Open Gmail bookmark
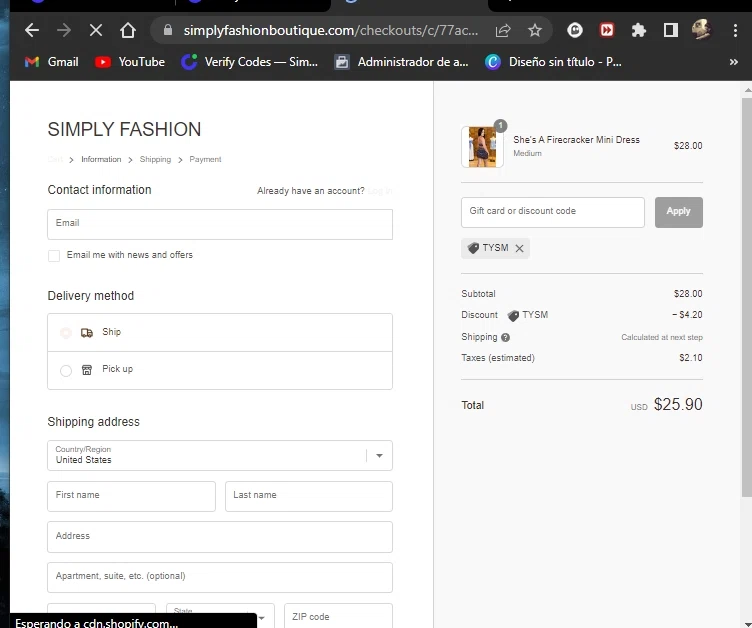The width and height of the screenshot is (752, 628). [52, 62]
